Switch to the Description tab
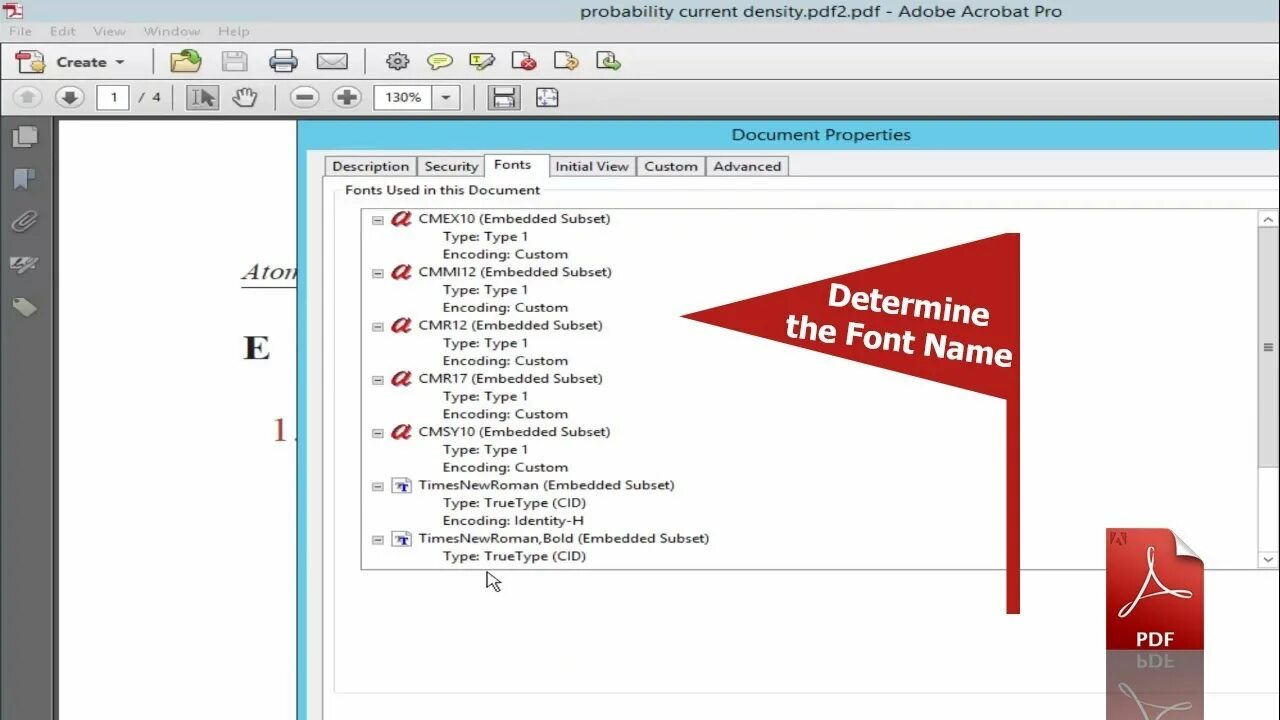 pyautogui.click(x=370, y=167)
